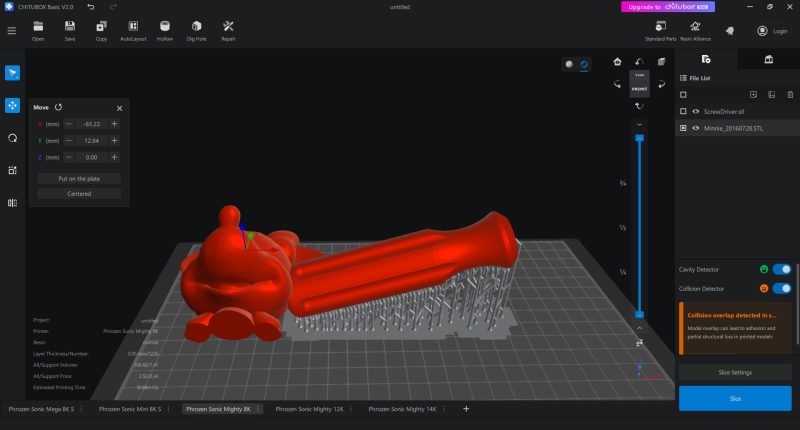The height and width of the screenshot is (430, 800).
Task: Decrease the Z (mm) value with minus
Action: (x=69, y=157)
